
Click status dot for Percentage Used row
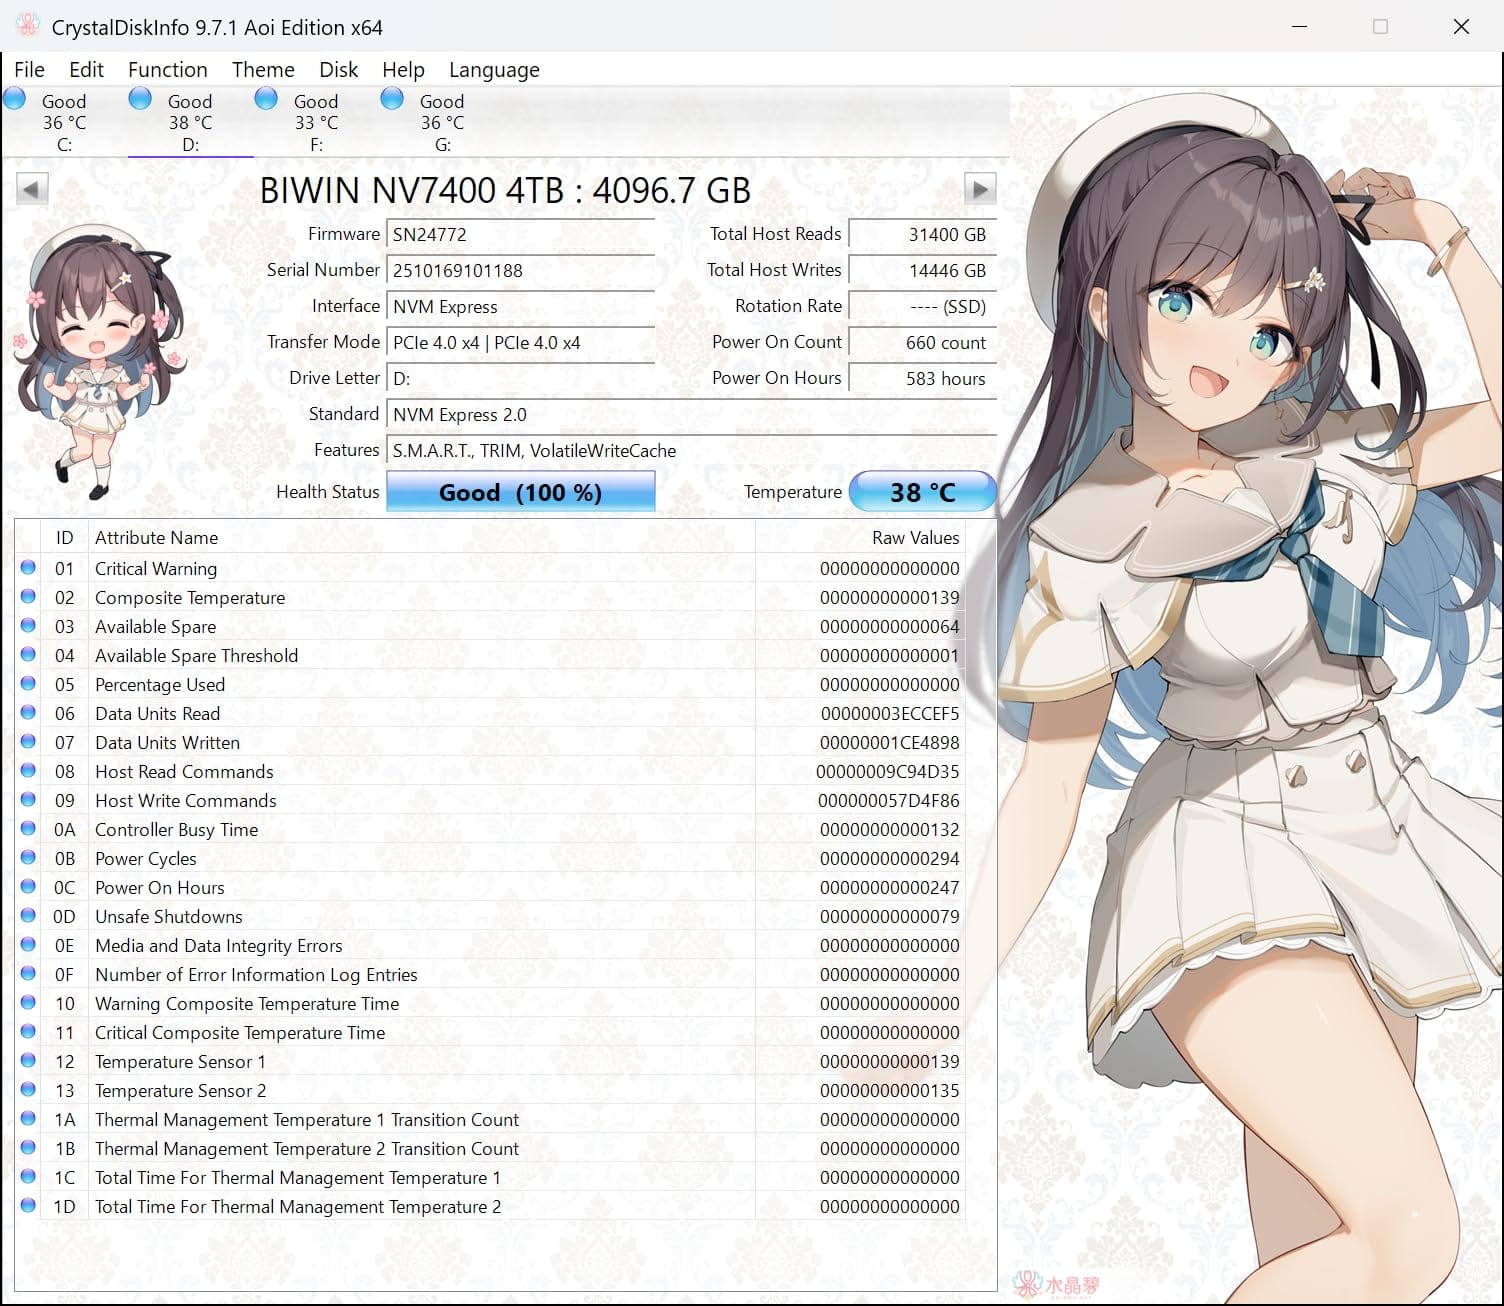[x=29, y=684]
